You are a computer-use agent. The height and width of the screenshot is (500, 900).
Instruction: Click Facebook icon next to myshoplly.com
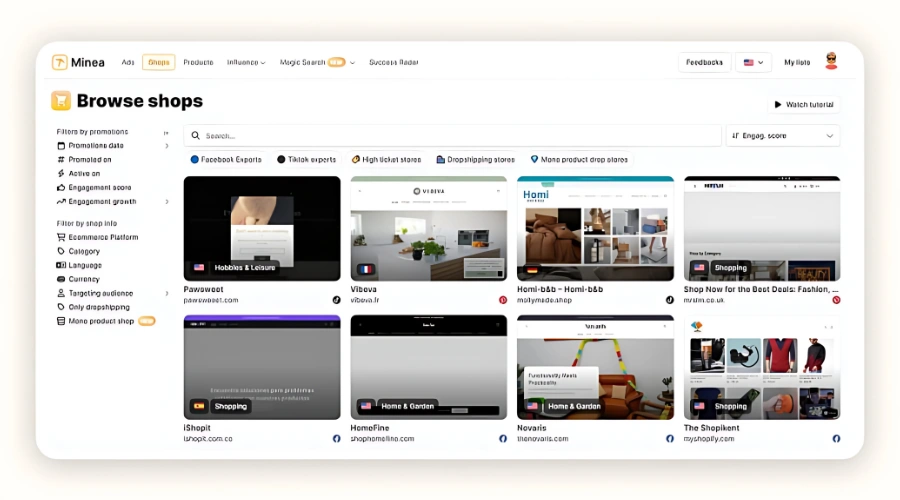click(x=836, y=439)
